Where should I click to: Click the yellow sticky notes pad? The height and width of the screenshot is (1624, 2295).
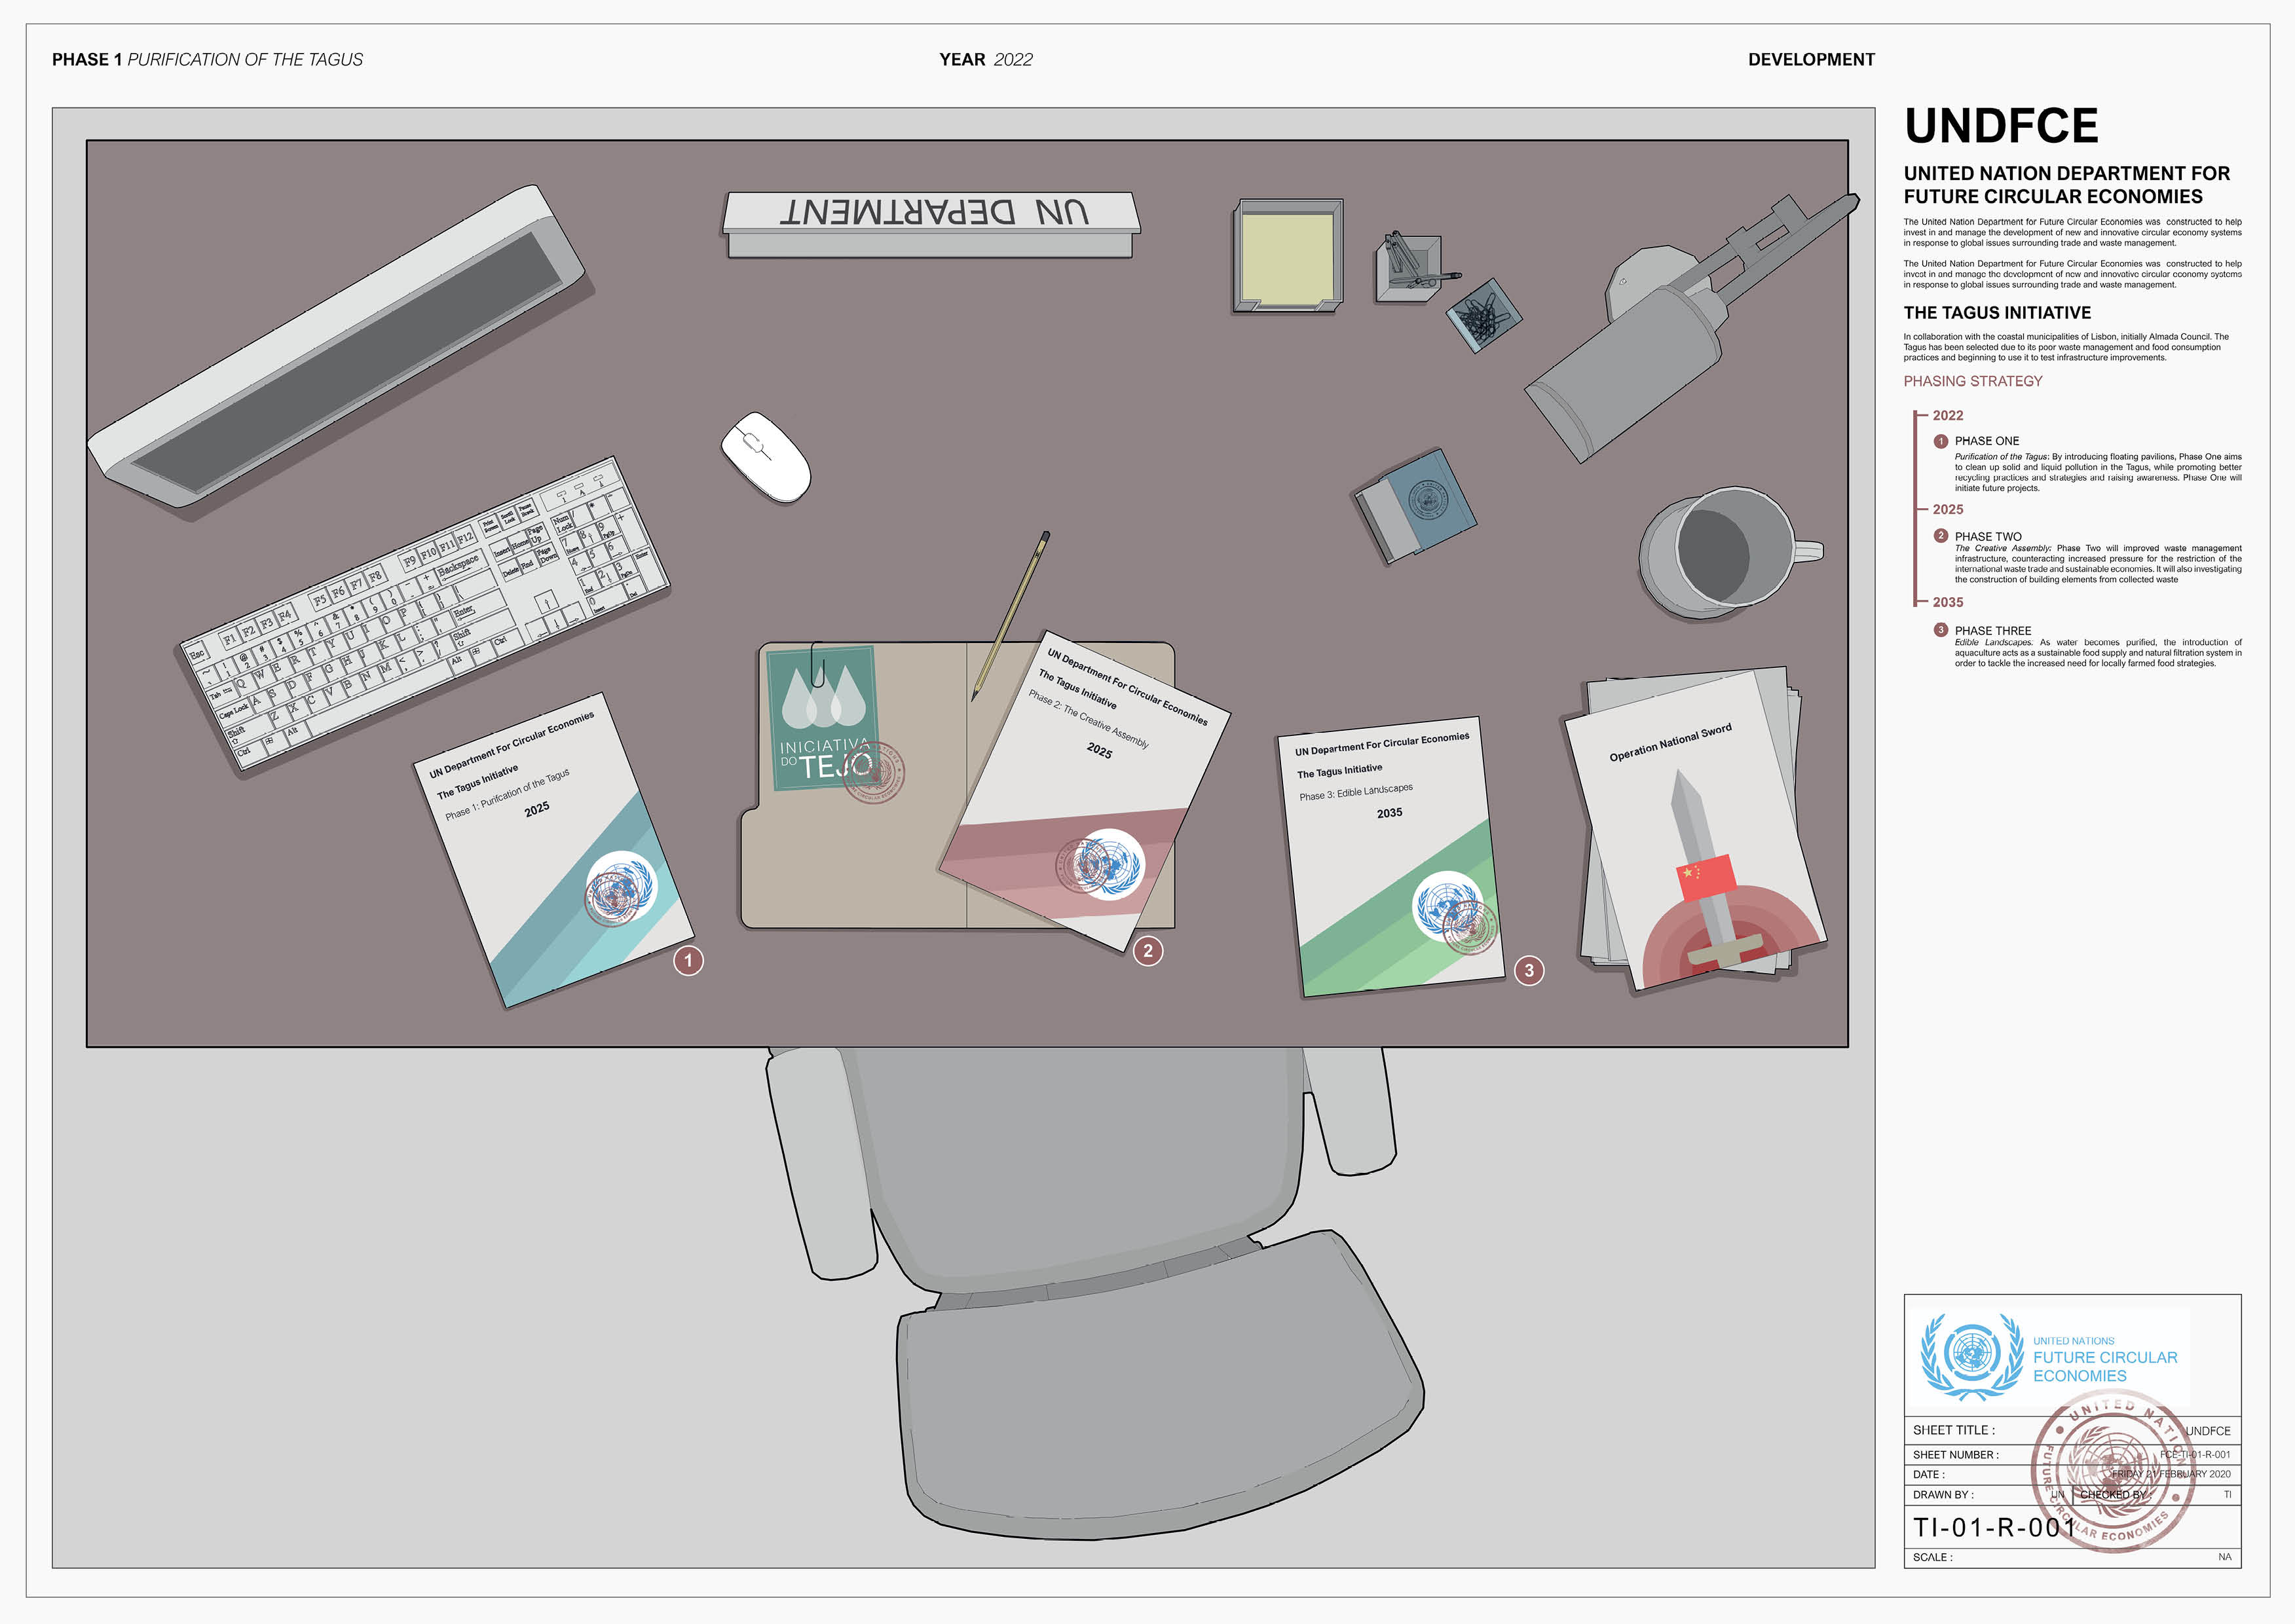click(1287, 257)
